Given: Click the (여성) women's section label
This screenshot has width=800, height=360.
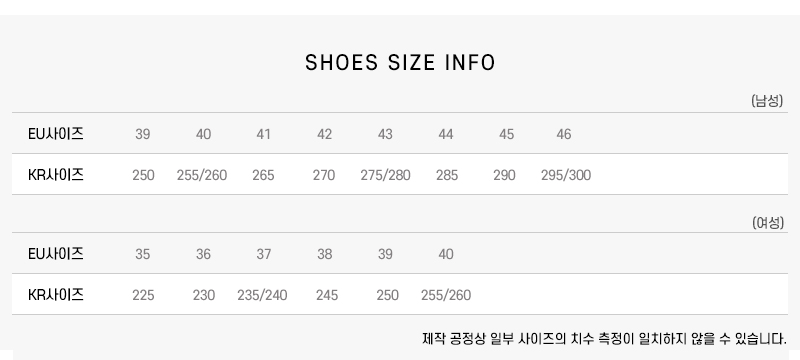Looking at the screenshot, I should click(767, 222).
